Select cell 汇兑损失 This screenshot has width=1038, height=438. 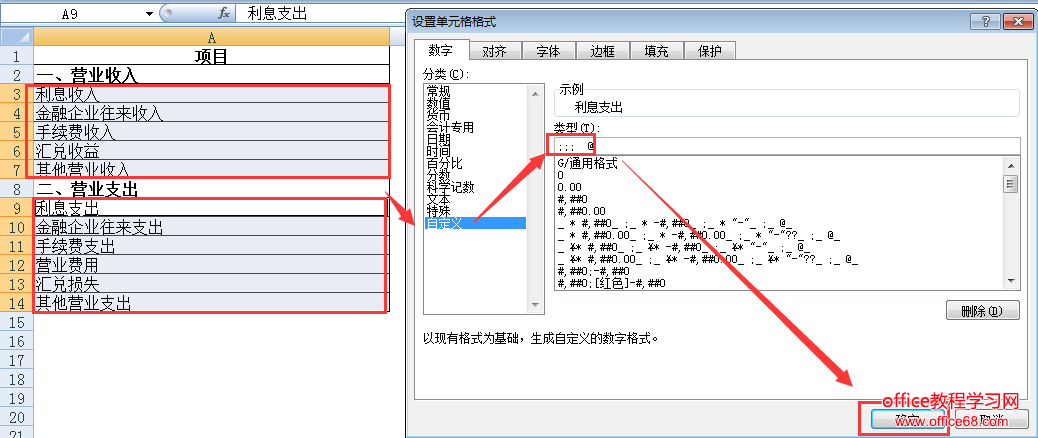[x=211, y=285]
